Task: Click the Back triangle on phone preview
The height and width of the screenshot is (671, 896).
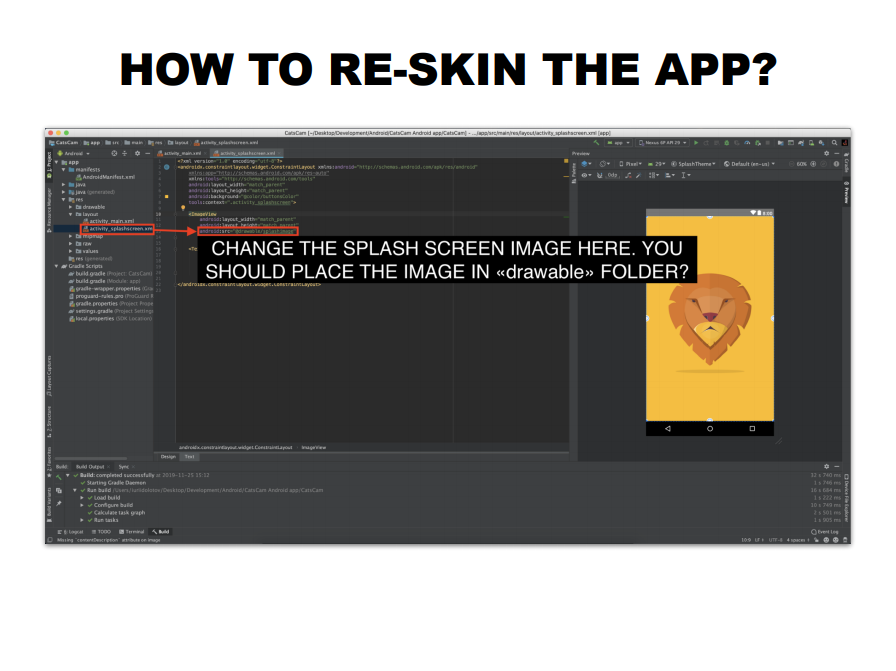Action: (x=667, y=429)
